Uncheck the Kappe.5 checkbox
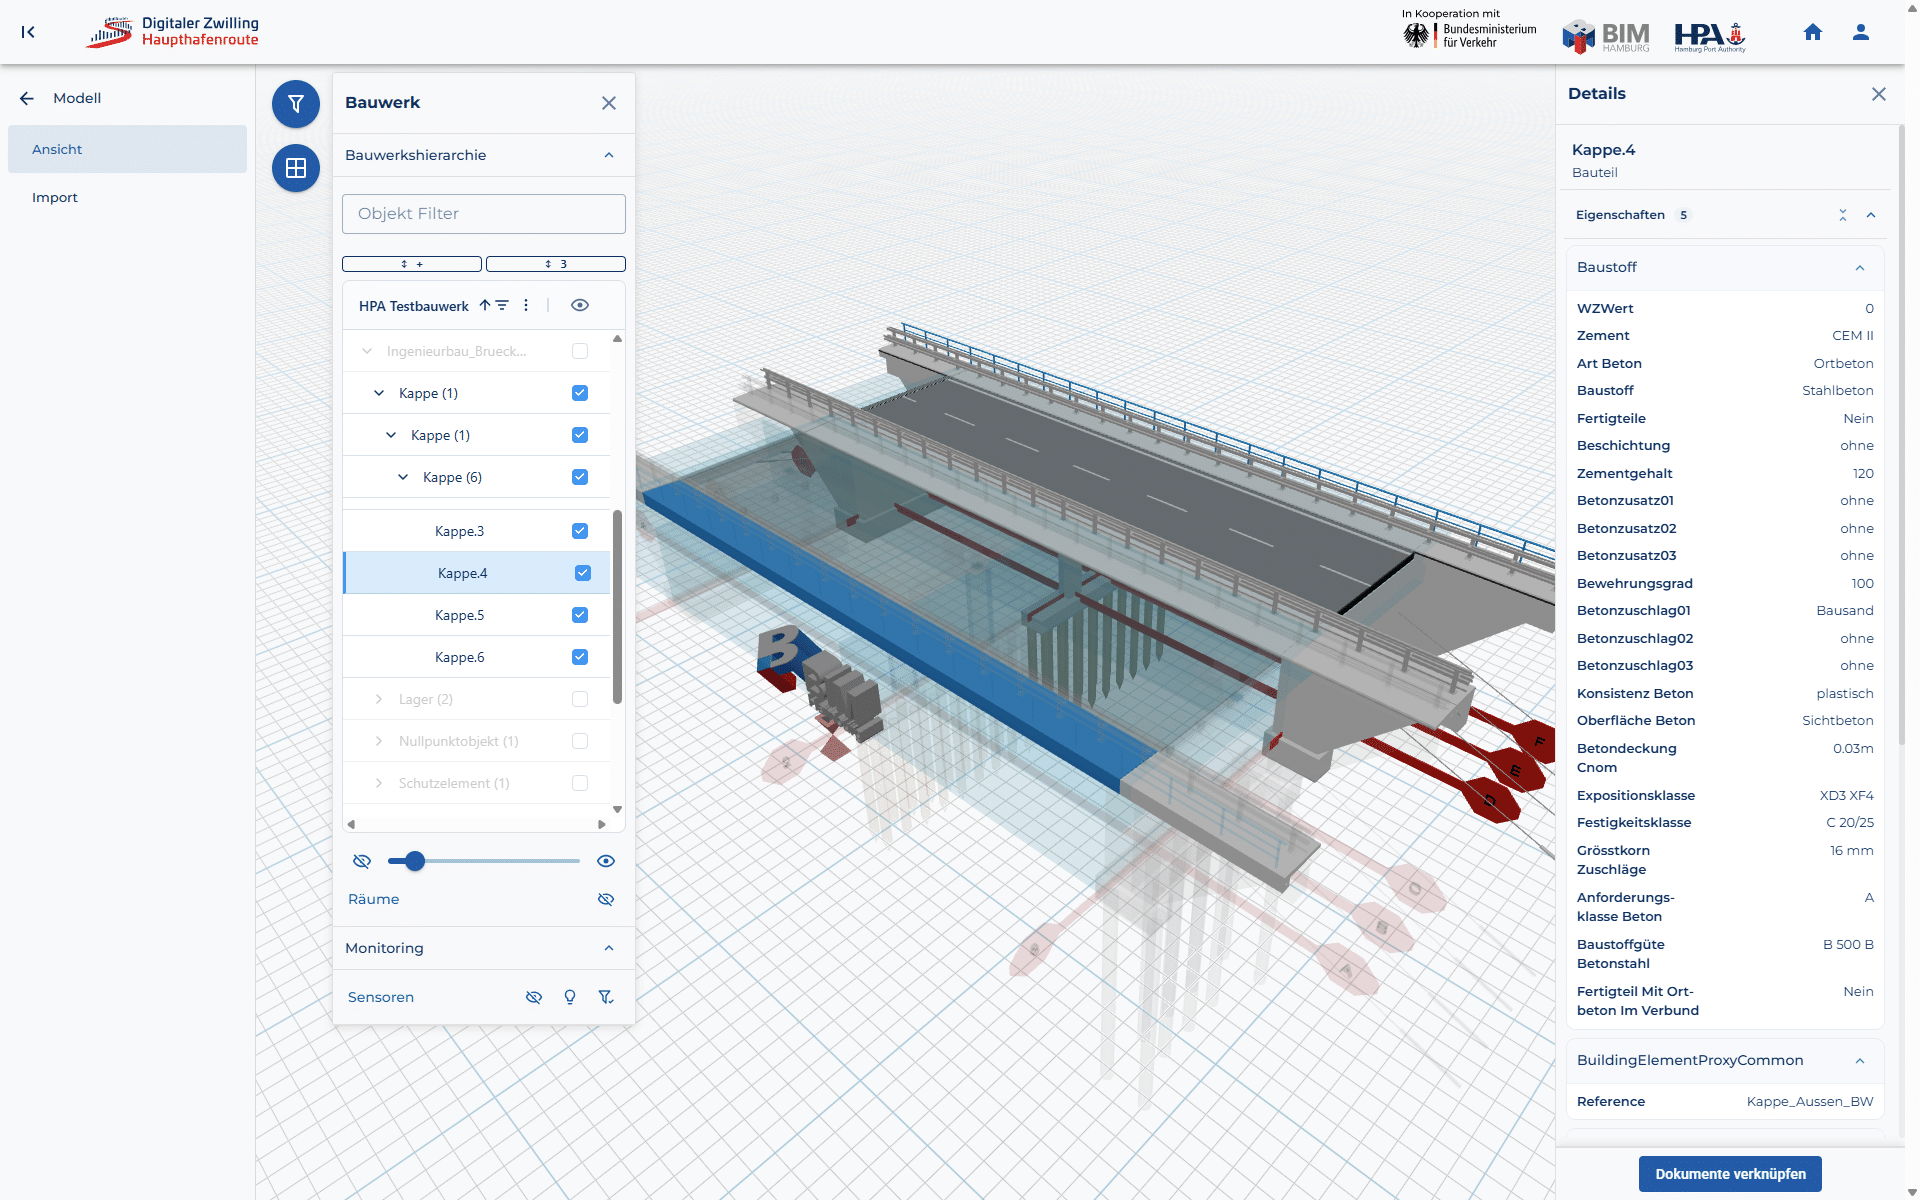 point(580,615)
